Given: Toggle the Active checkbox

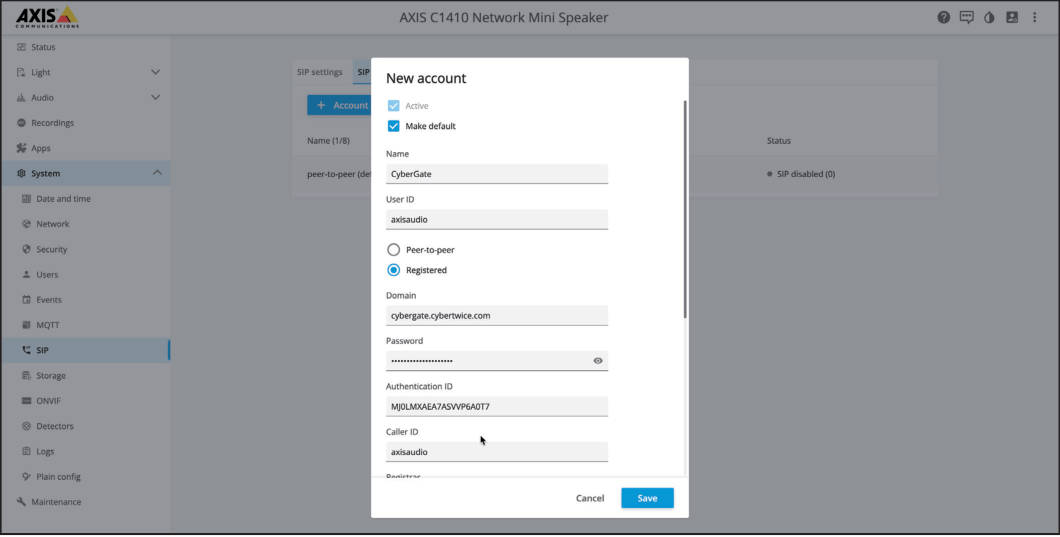Looking at the screenshot, I should (x=393, y=106).
